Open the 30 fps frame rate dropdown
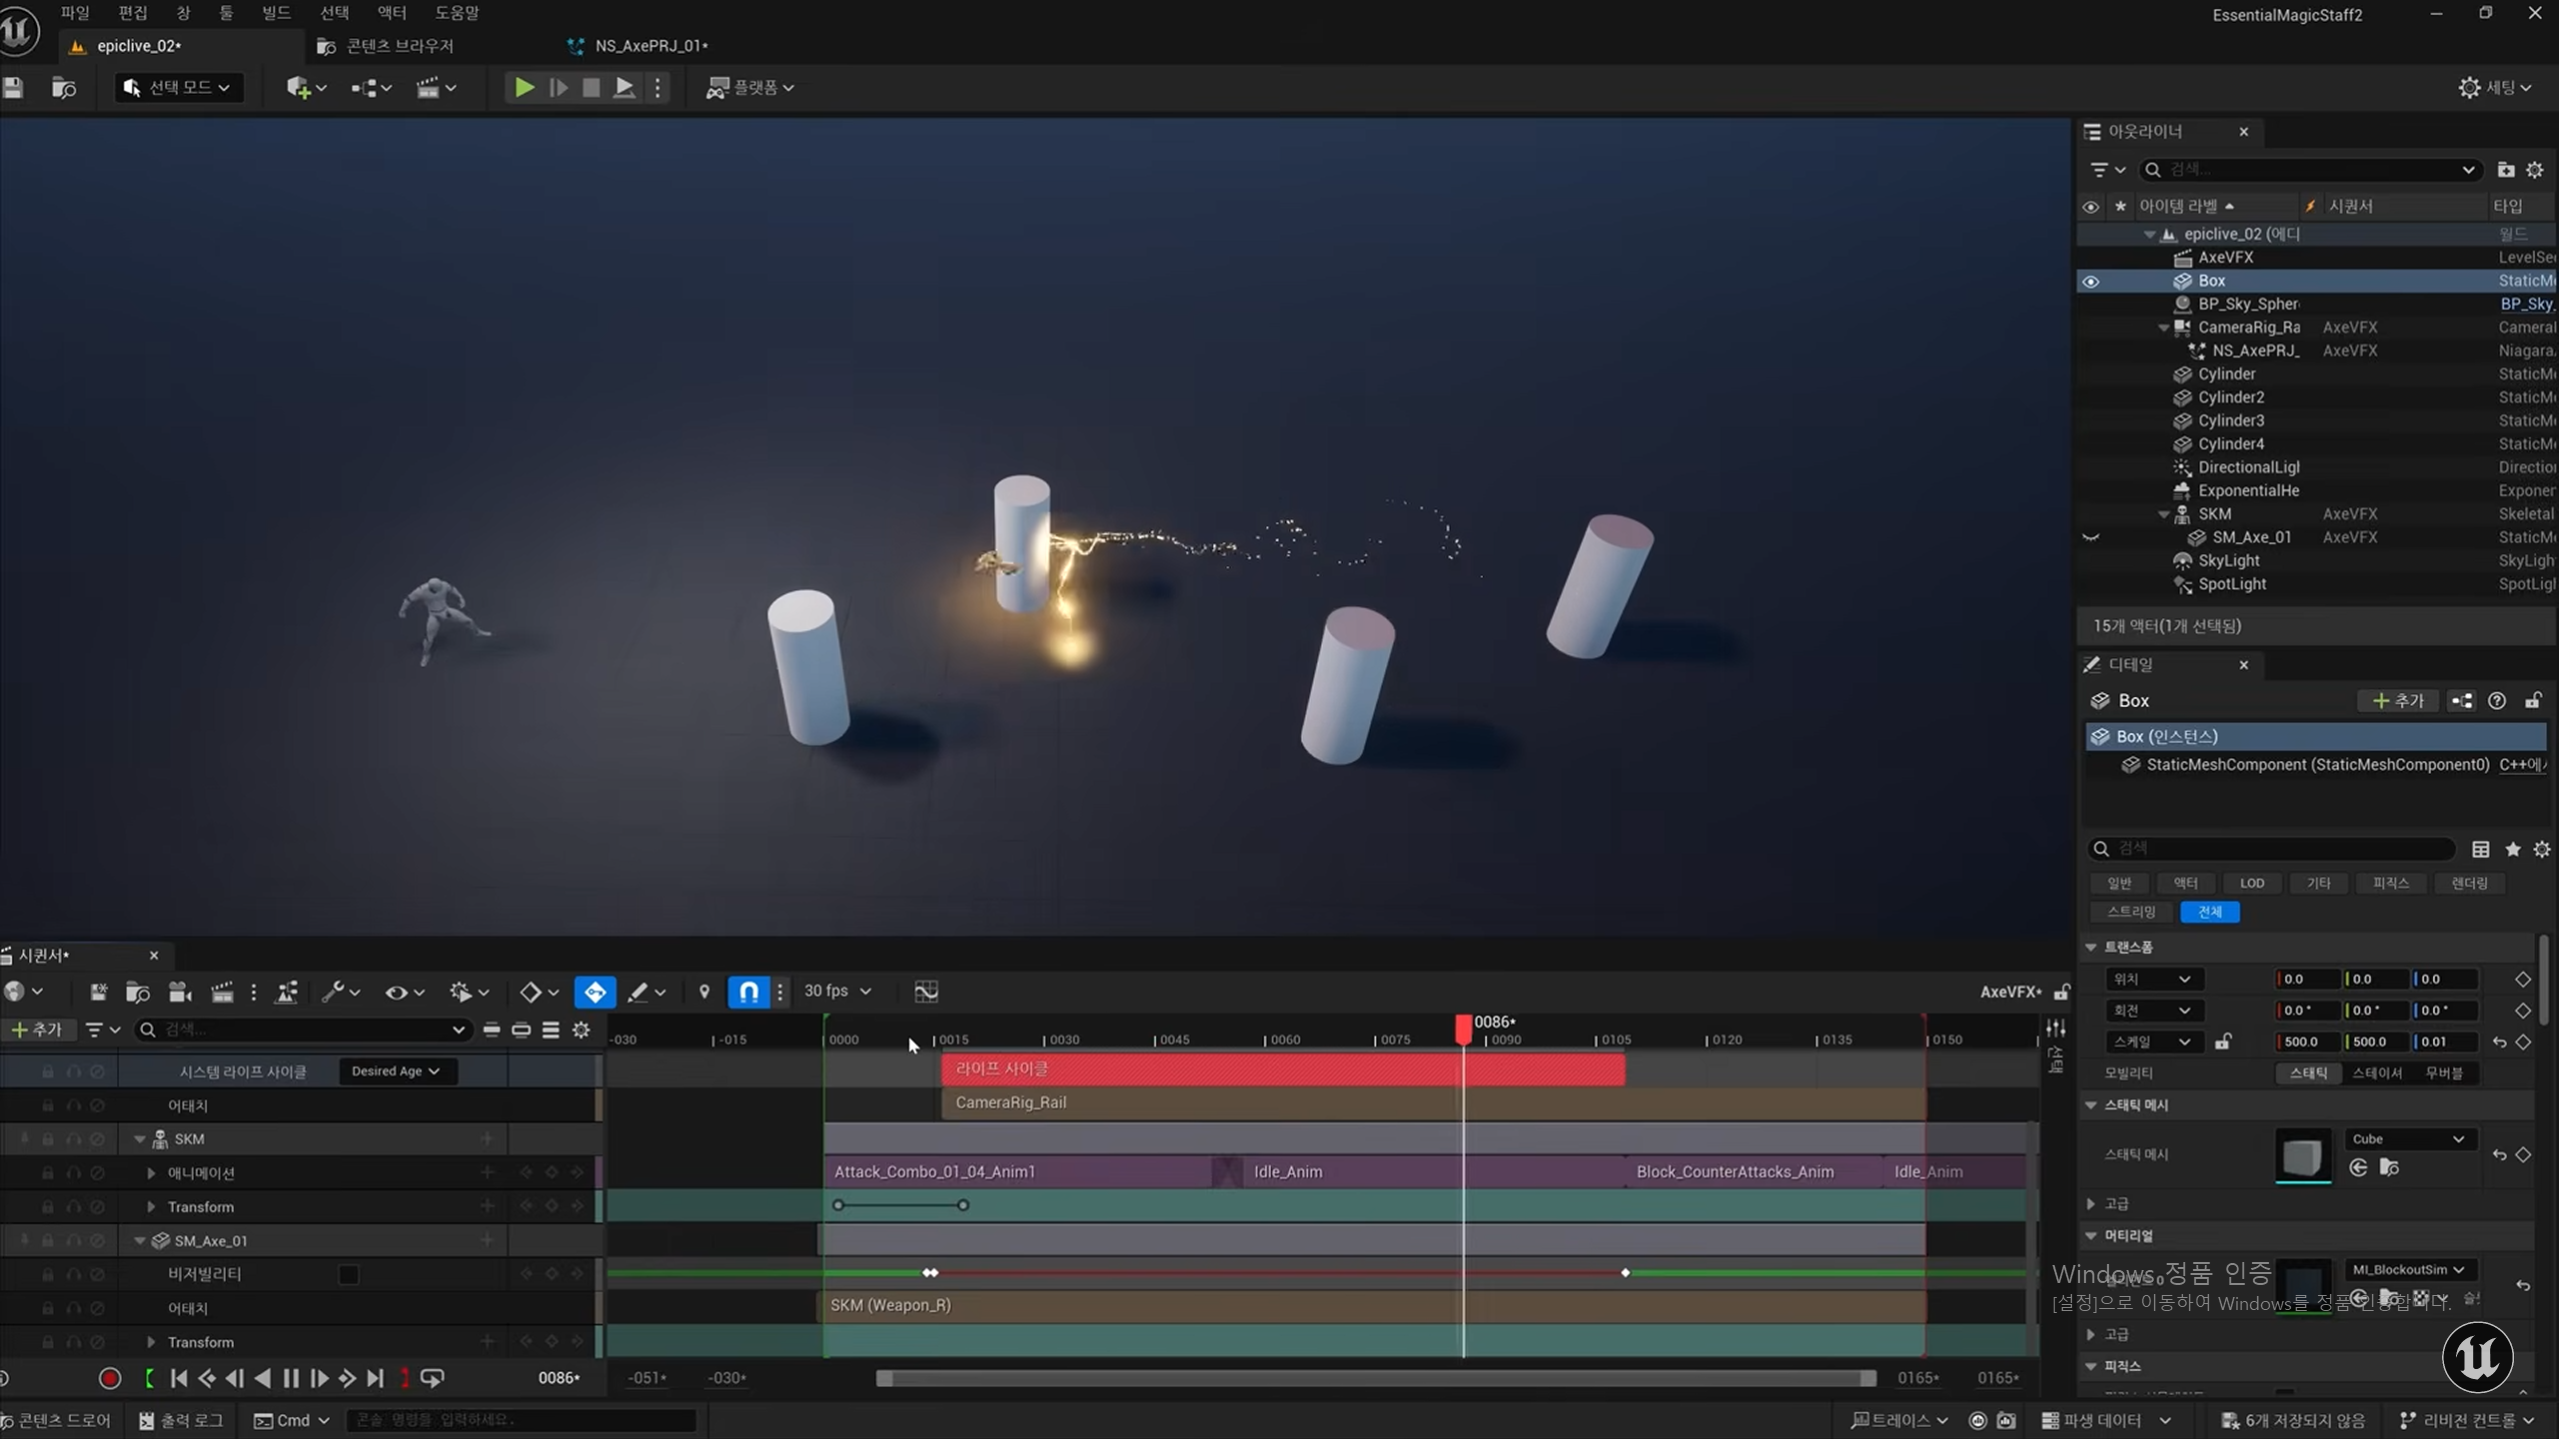2559x1439 pixels. click(x=837, y=991)
